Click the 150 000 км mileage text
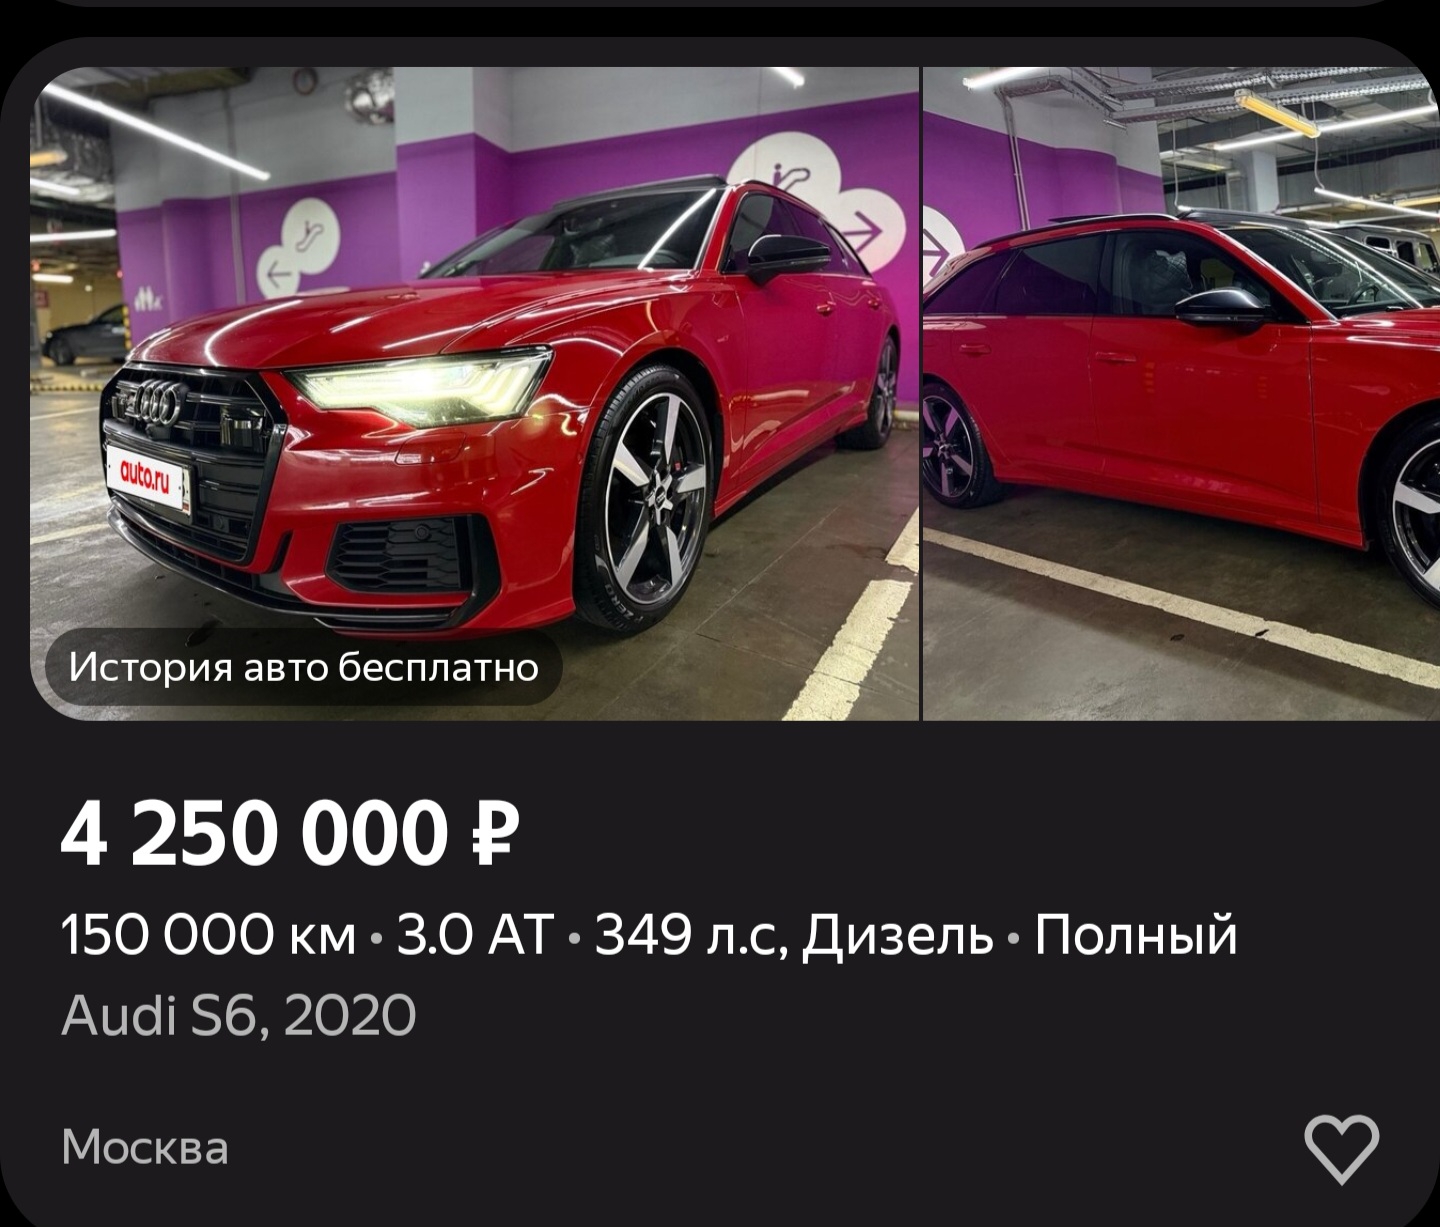 pos(208,935)
